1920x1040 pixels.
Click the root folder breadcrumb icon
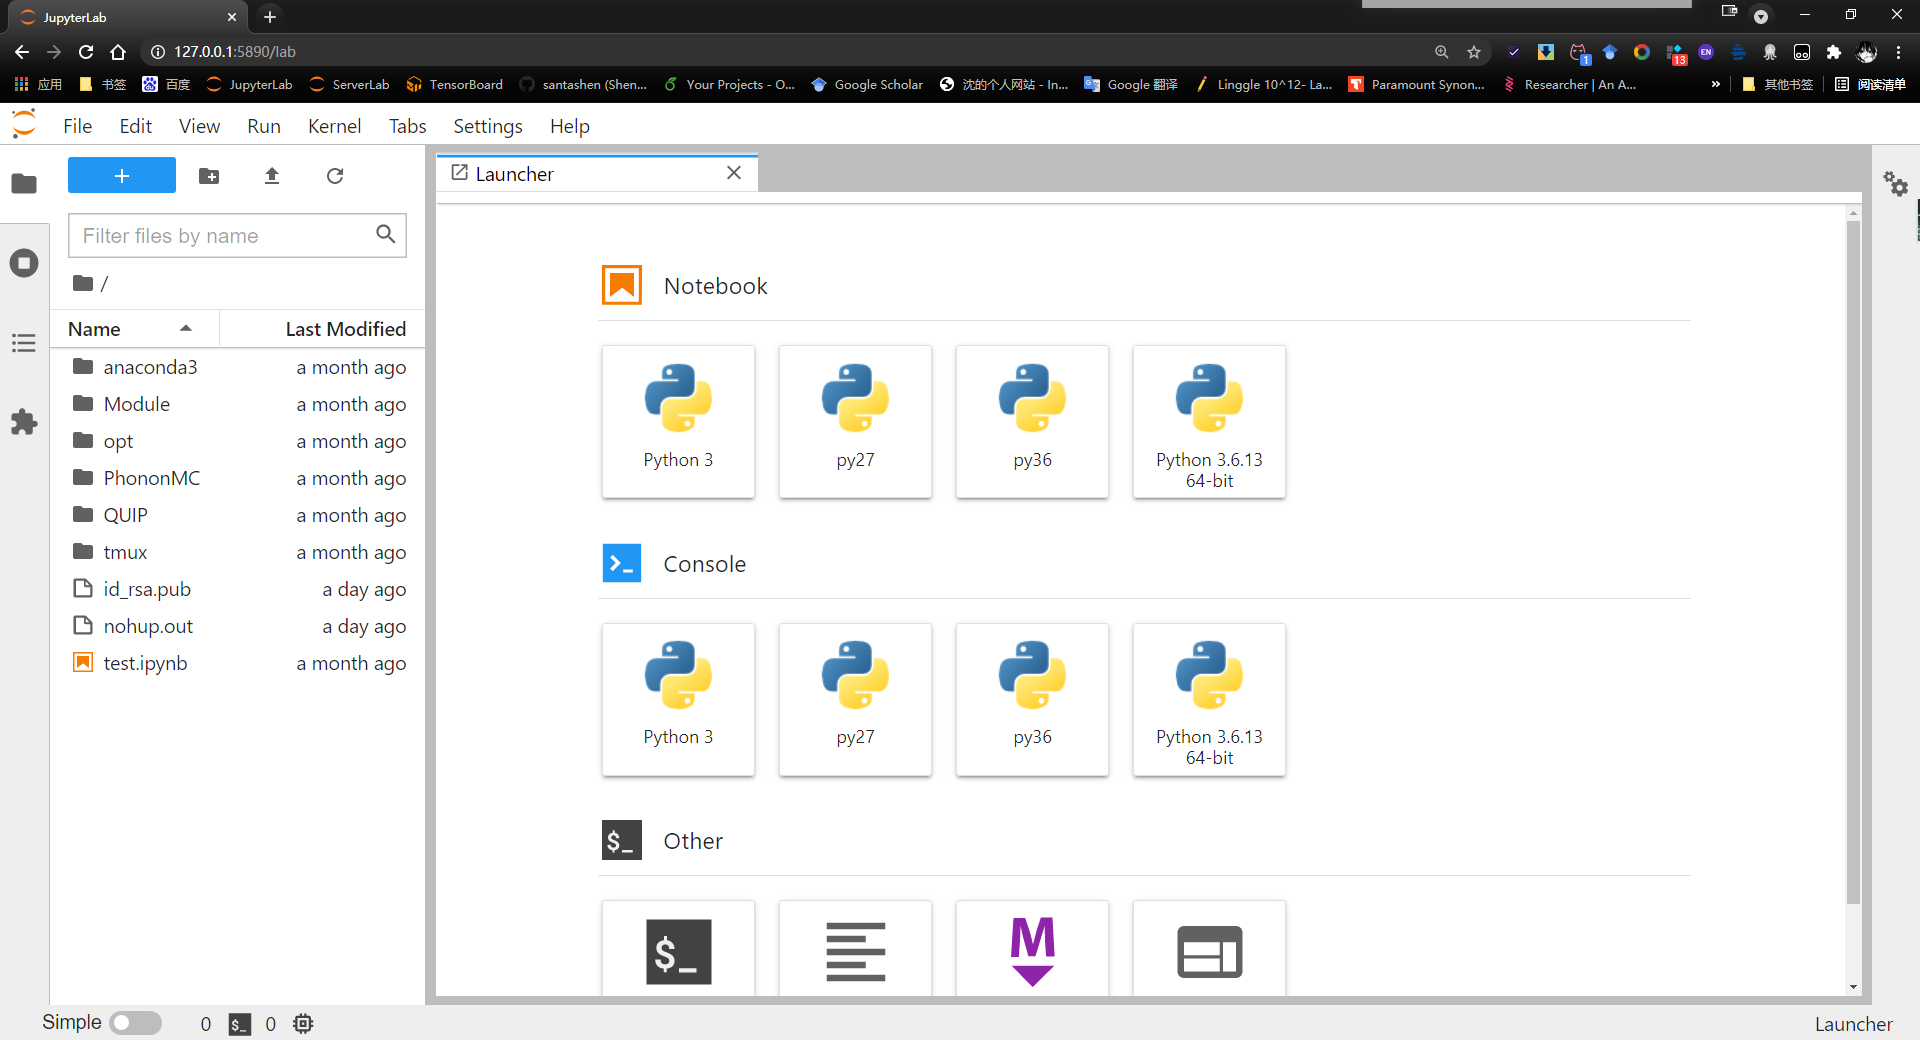(x=83, y=284)
